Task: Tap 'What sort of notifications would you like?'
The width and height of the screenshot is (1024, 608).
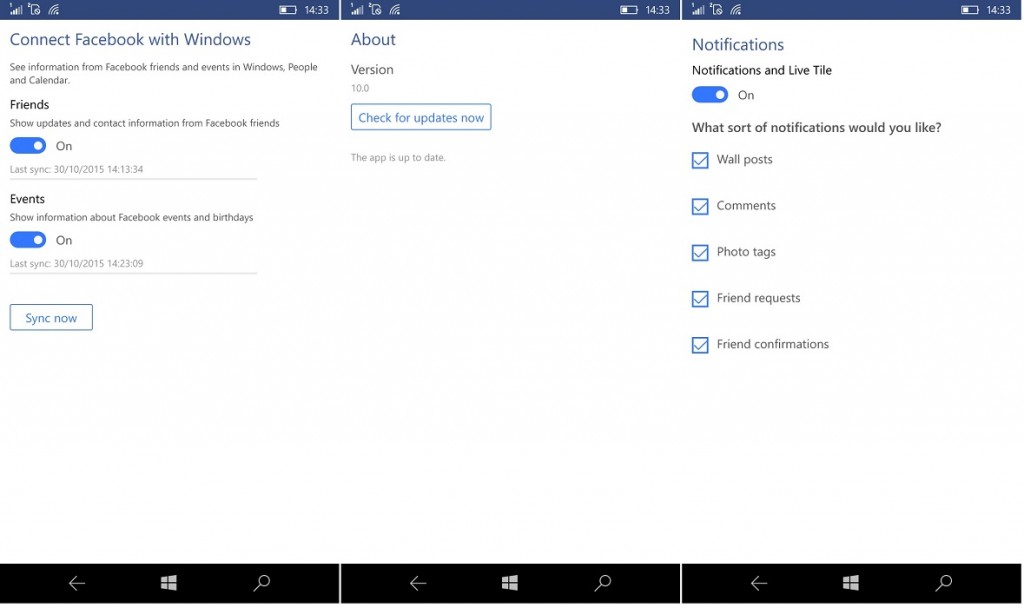Action: (816, 127)
